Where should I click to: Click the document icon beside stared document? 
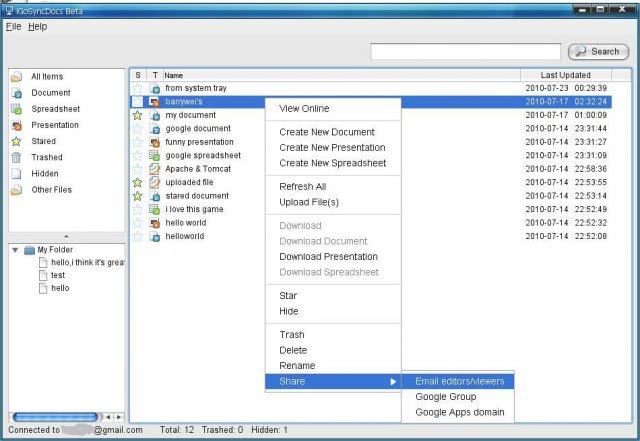(155, 196)
